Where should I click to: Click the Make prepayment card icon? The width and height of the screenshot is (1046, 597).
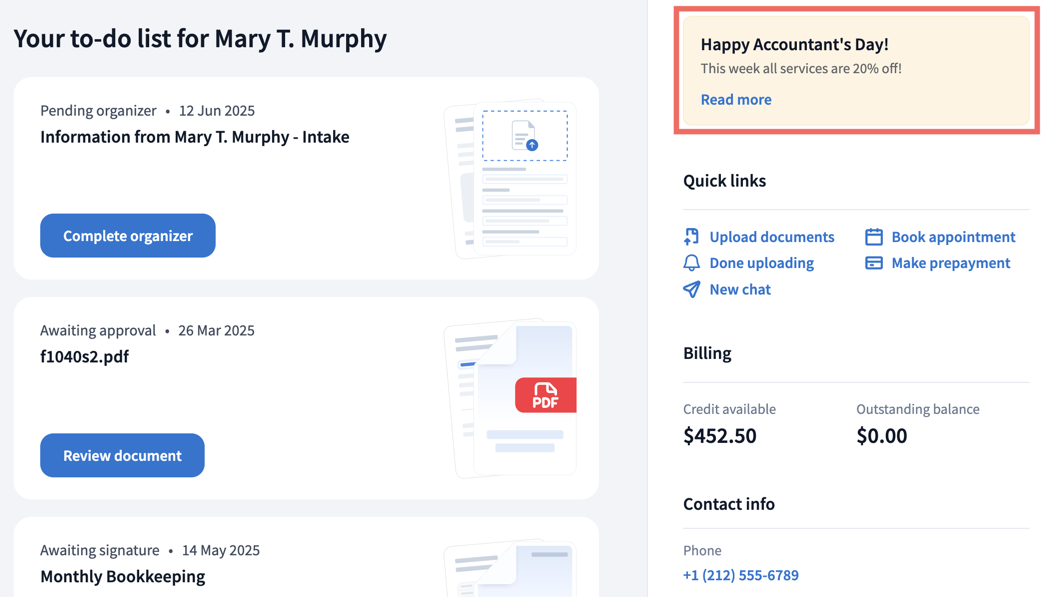[874, 263]
